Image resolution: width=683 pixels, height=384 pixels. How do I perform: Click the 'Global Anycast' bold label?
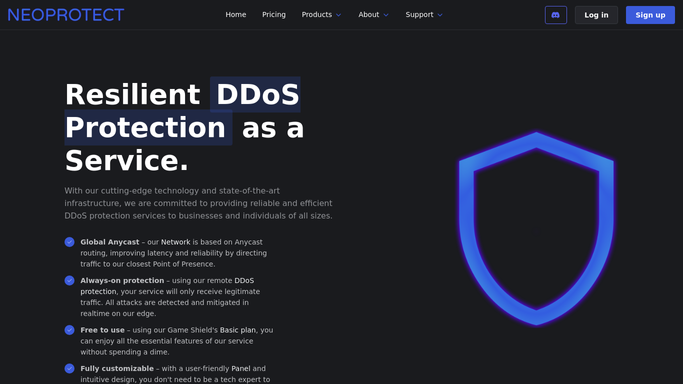pos(110,242)
